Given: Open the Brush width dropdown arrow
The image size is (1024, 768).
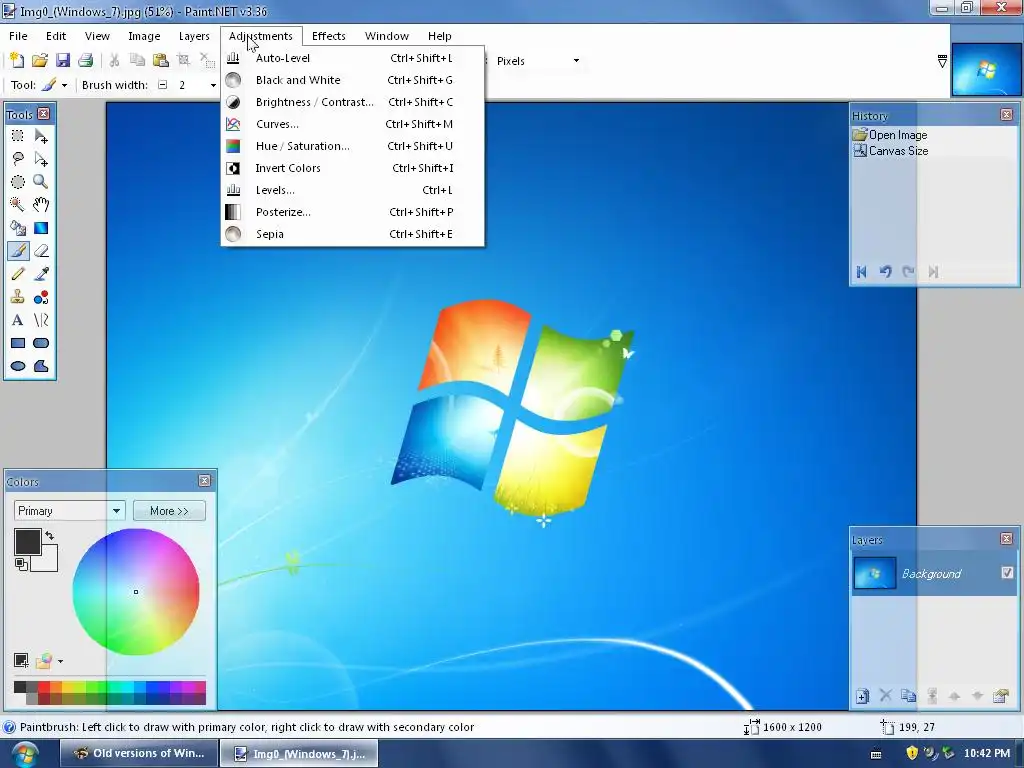Looking at the screenshot, I should tap(213, 86).
